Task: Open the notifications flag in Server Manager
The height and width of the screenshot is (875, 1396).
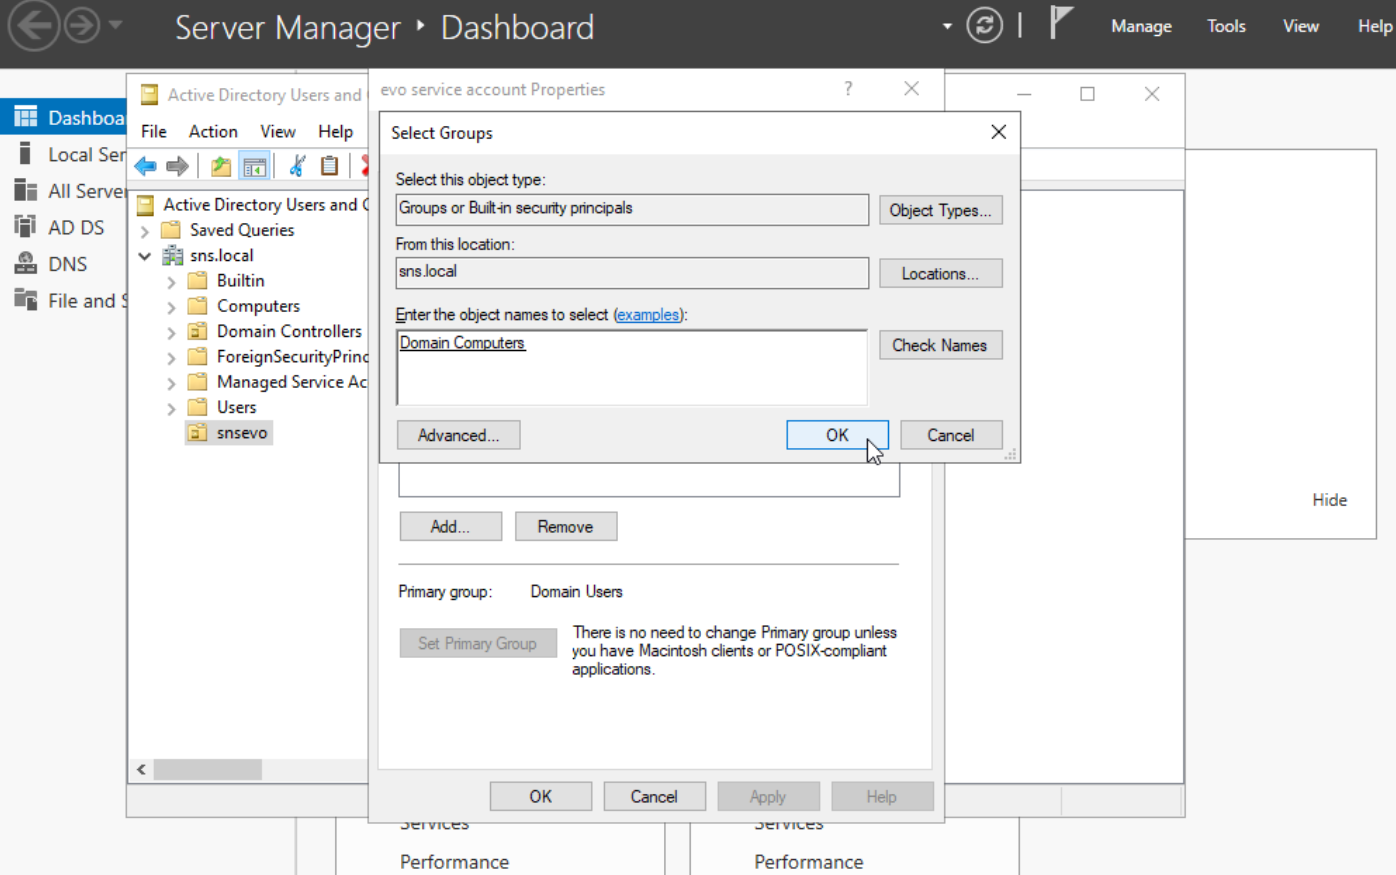Action: tap(1061, 22)
